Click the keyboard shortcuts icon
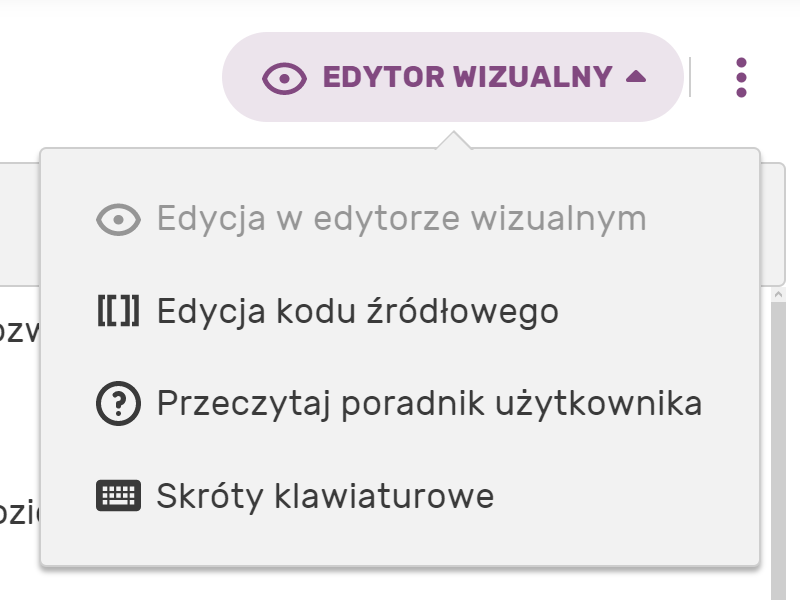Screen dimensions: 800x600 click(x=118, y=496)
